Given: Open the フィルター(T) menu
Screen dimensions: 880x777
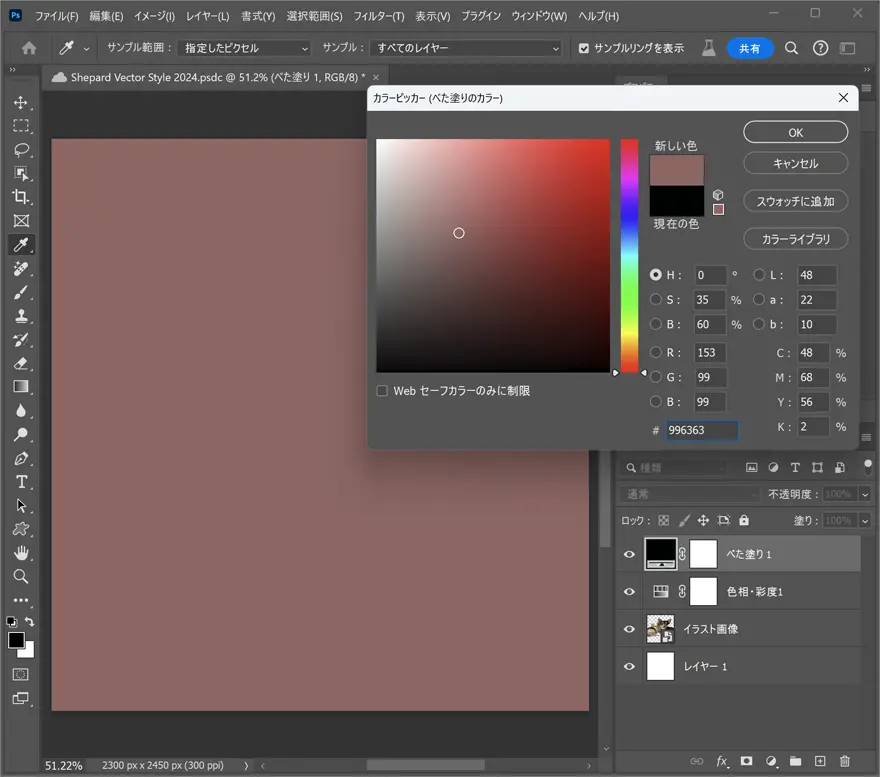Looking at the screenshot, I should pyautogui.click(x=379, y=17).
